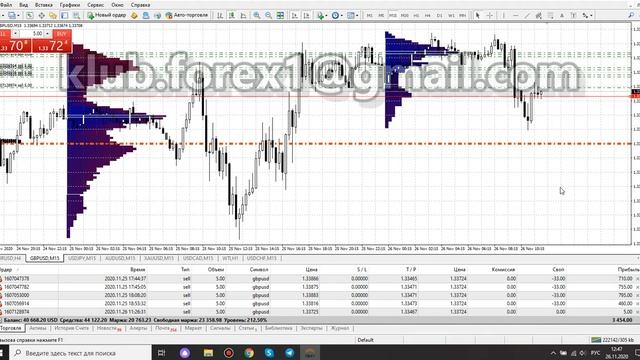The width and height of the screenshot is (640, 360).
Task: Tile chart windows icon
Action: coord(280,15)
